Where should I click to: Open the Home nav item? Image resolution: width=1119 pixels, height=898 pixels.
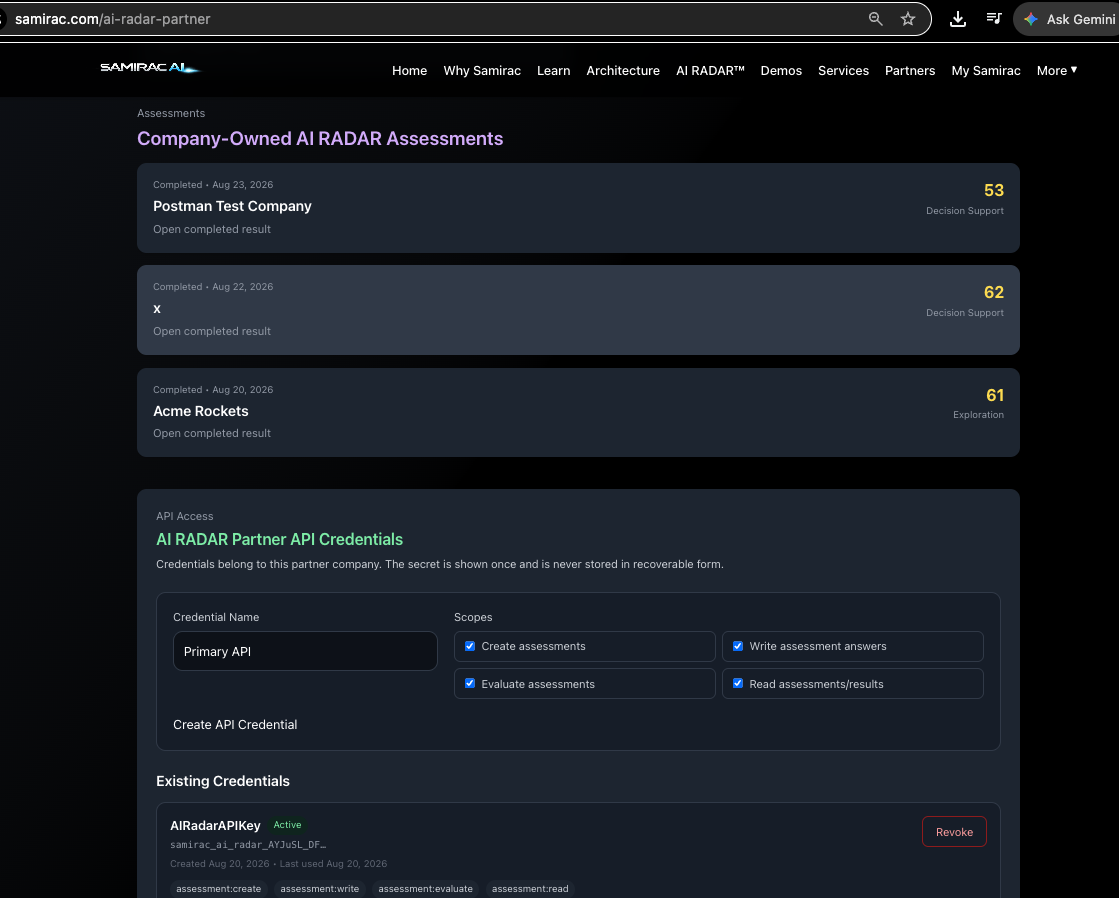click(409, 71)
